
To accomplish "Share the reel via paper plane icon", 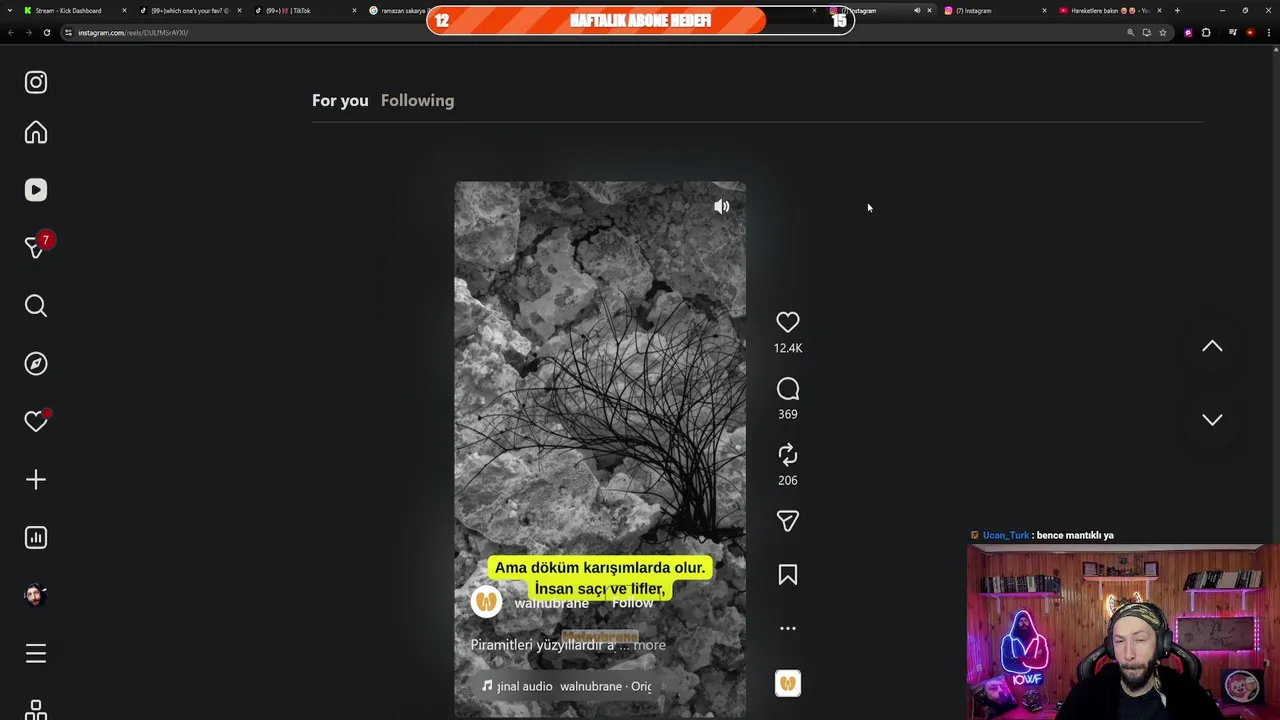I will click(788, 521).
